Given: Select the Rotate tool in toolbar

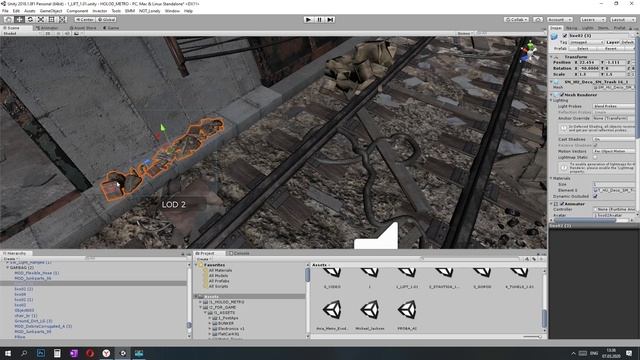Looking at the screenshot, I should (x=30, y=19).
